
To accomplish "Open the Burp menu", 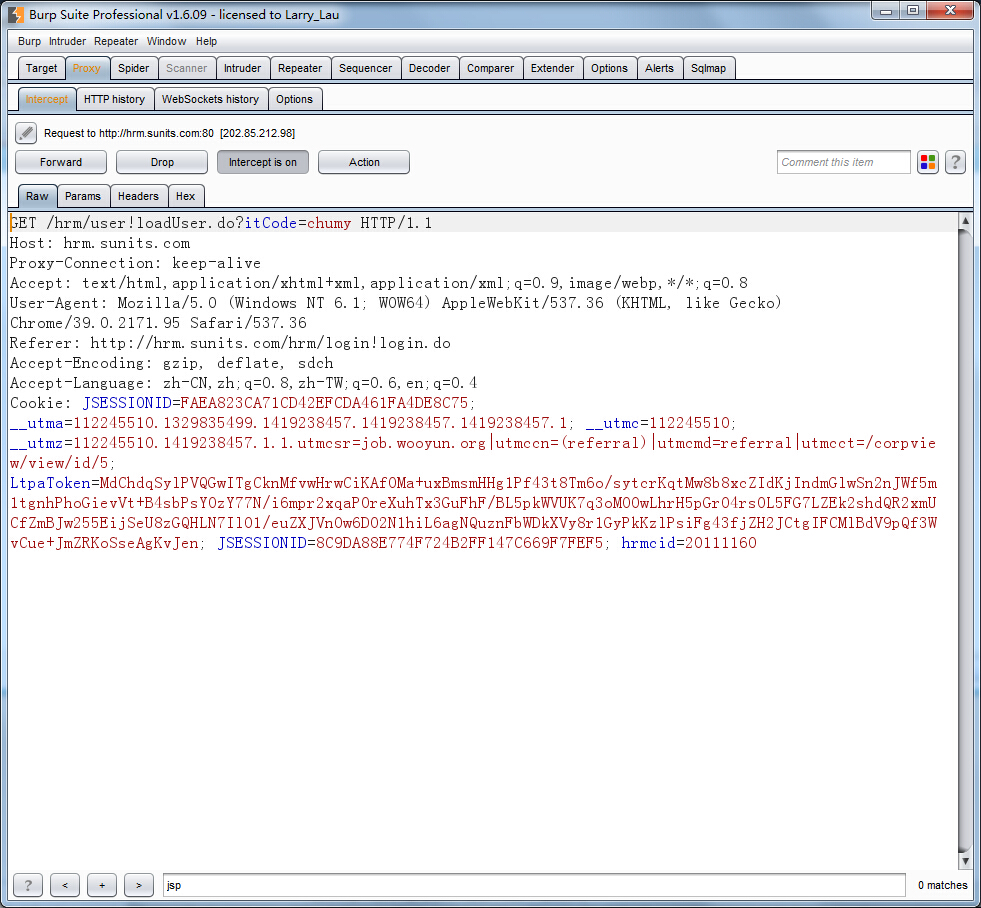I will click(29, 41).
